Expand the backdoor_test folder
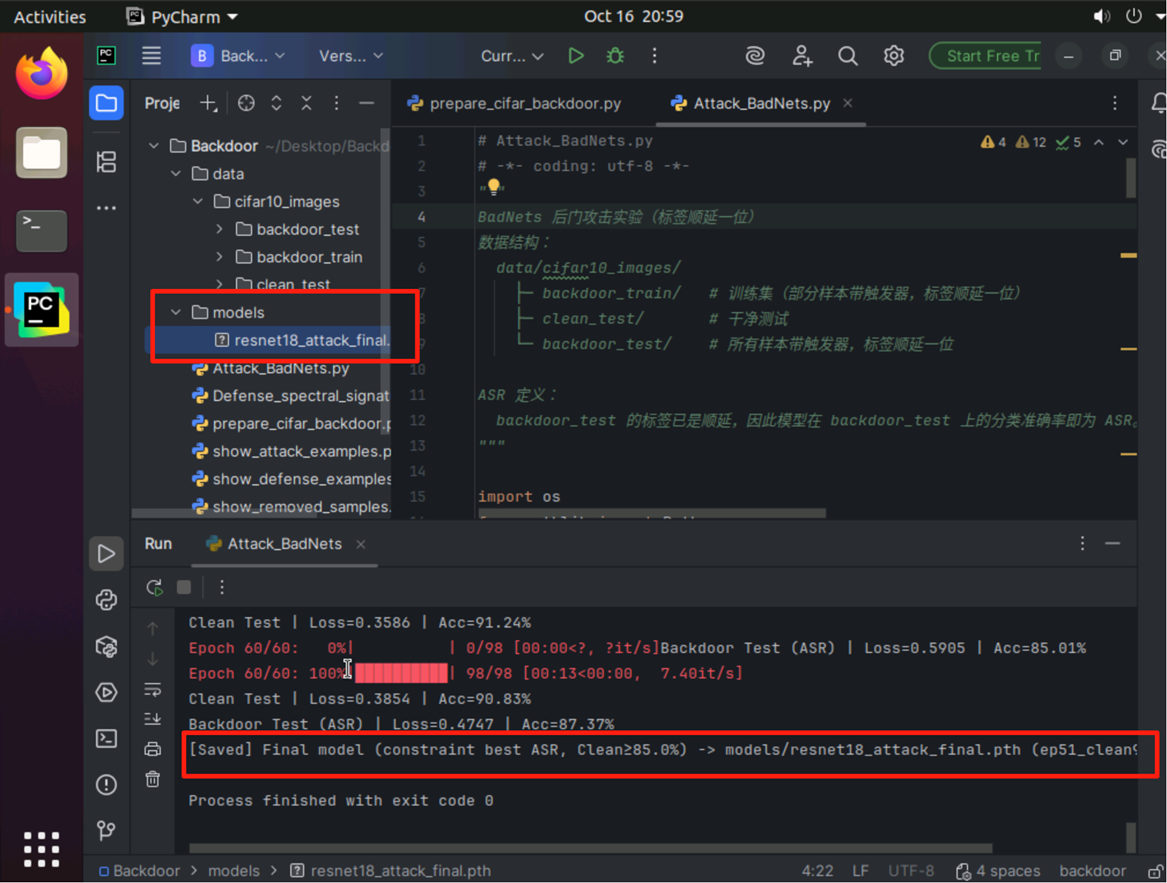Image resolution: width=1167 pixels, height=883 pixels. pos(220,230)
